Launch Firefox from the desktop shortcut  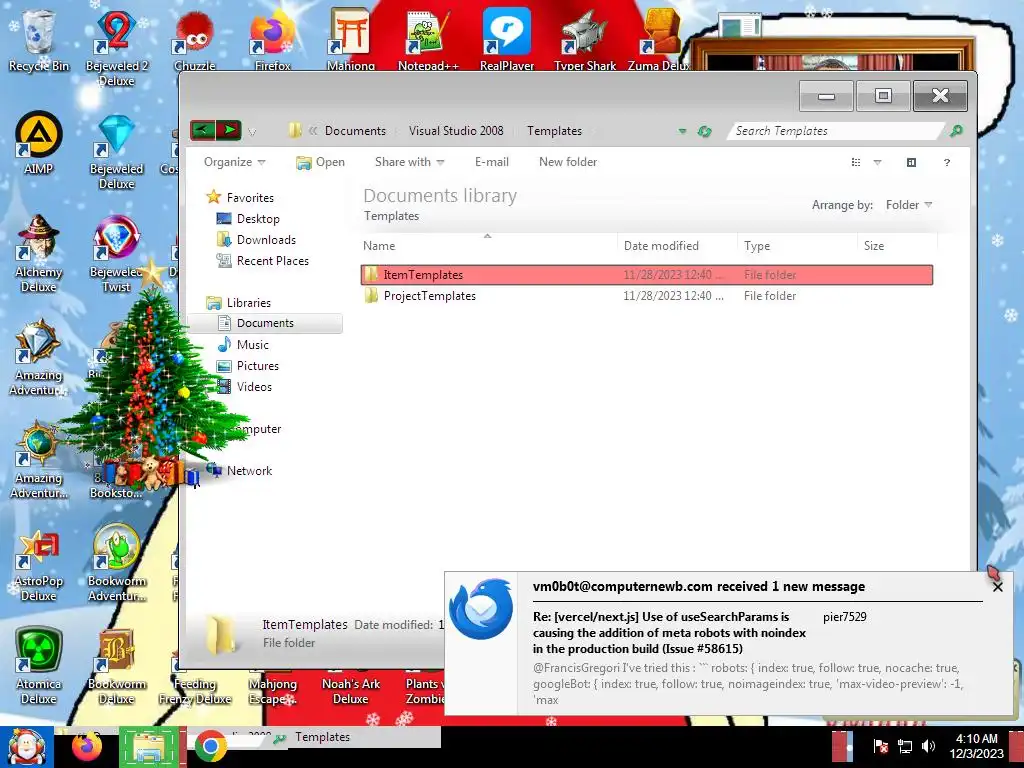click(273, 40)
